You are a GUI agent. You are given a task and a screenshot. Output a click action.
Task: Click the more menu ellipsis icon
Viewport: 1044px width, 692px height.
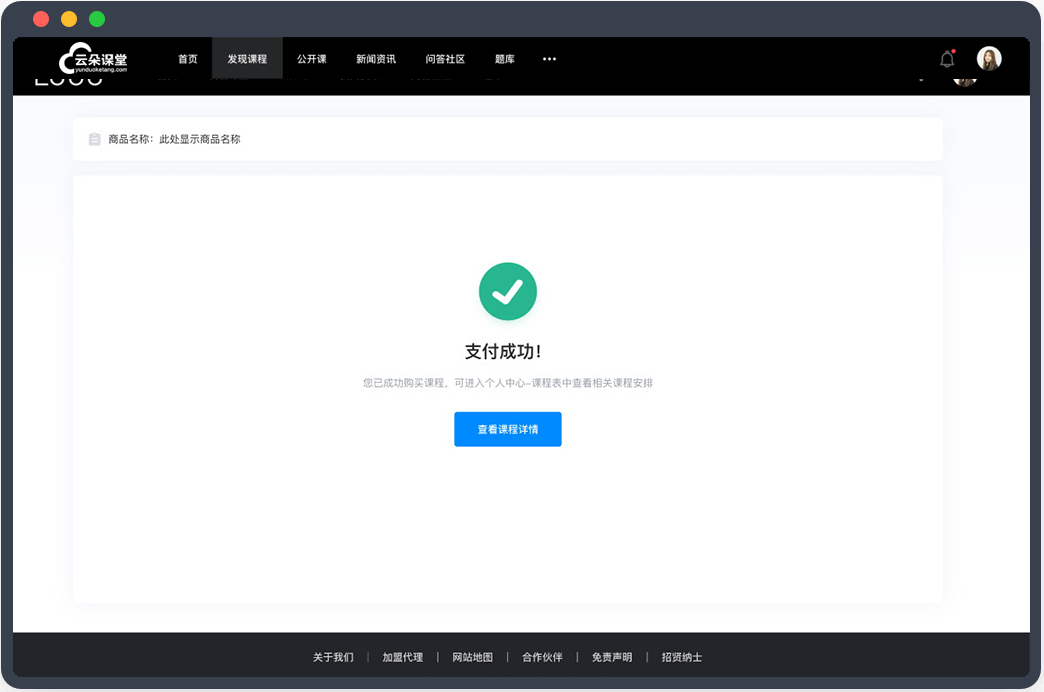tap(549, 59)
